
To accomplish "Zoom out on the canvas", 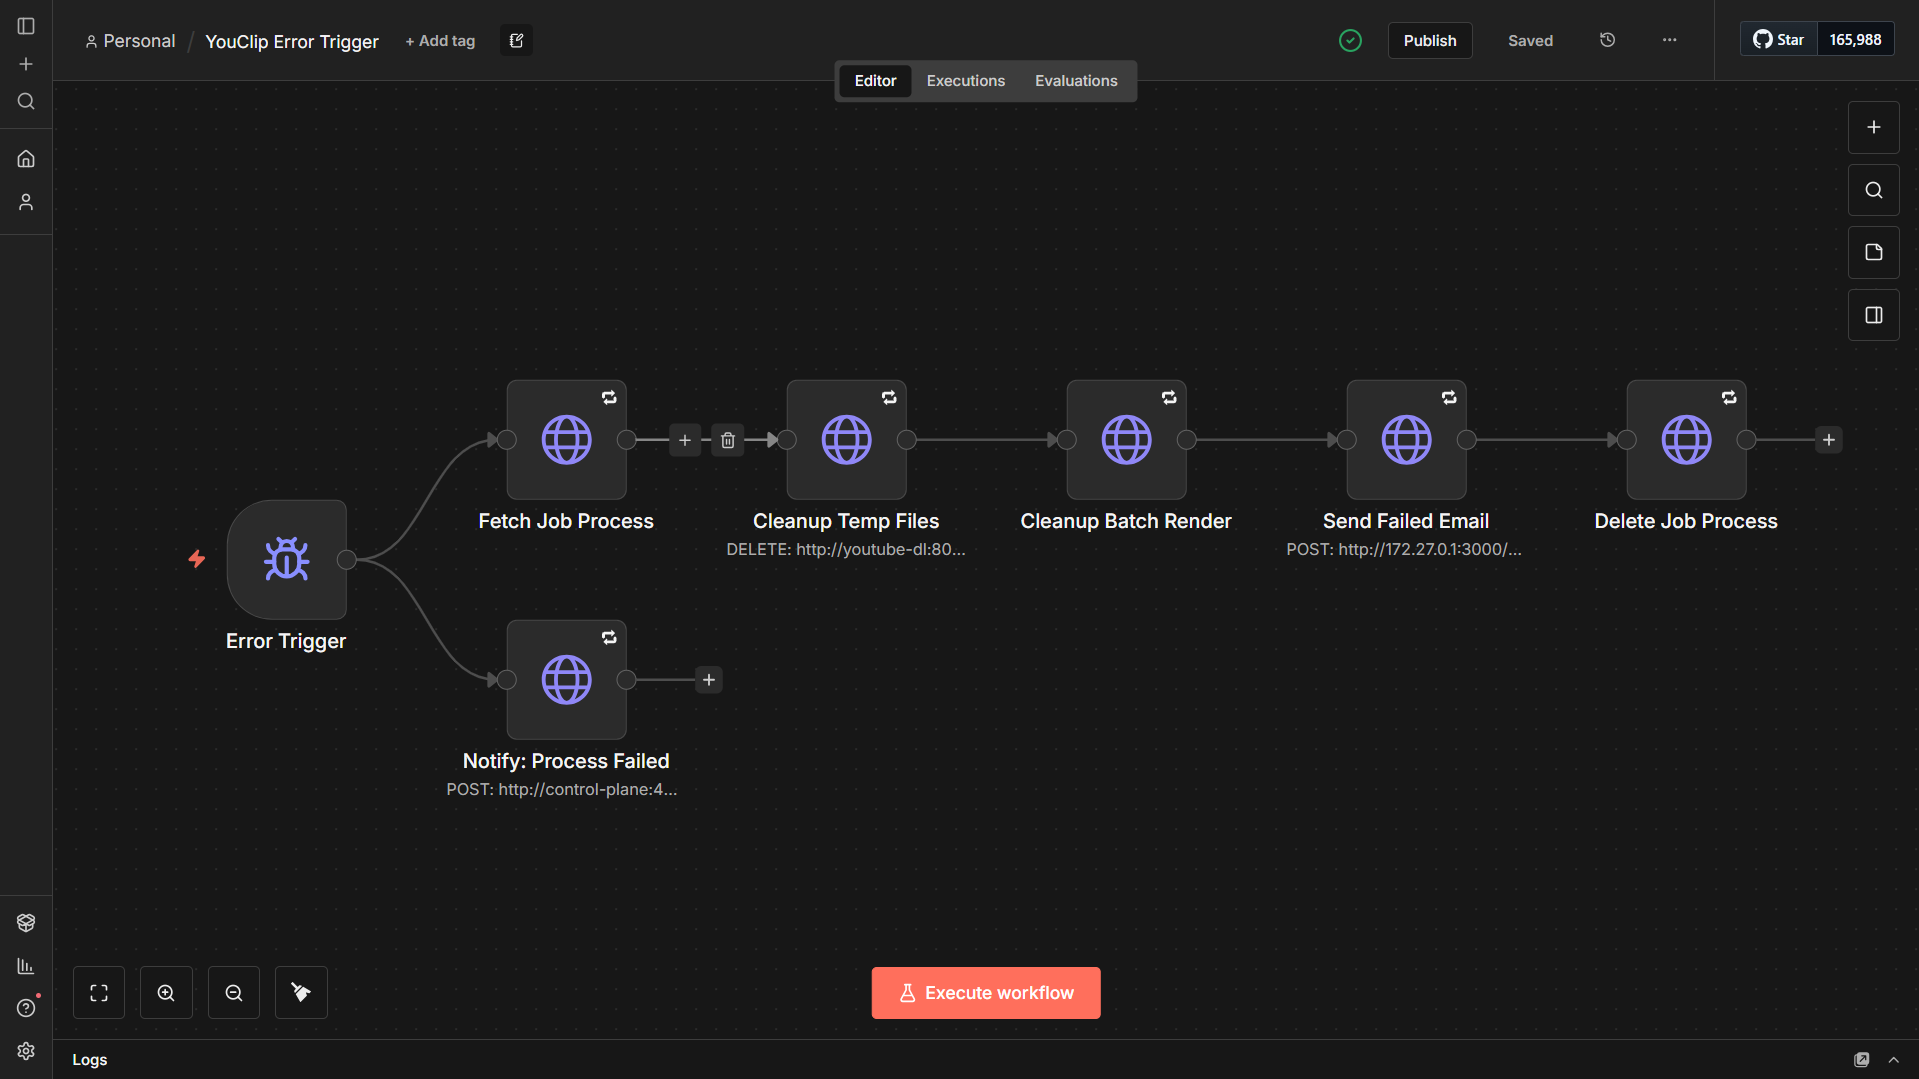I will (x=233, y=992).
